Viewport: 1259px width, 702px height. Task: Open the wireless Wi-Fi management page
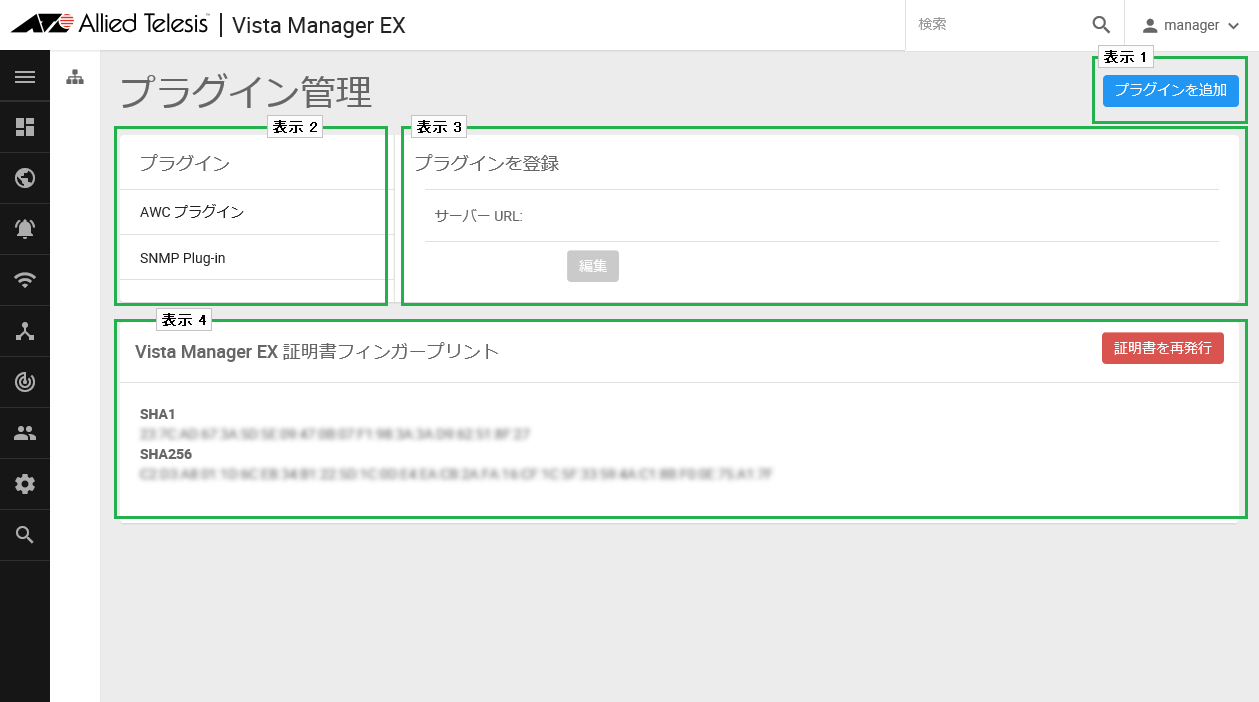pos(25,280)
